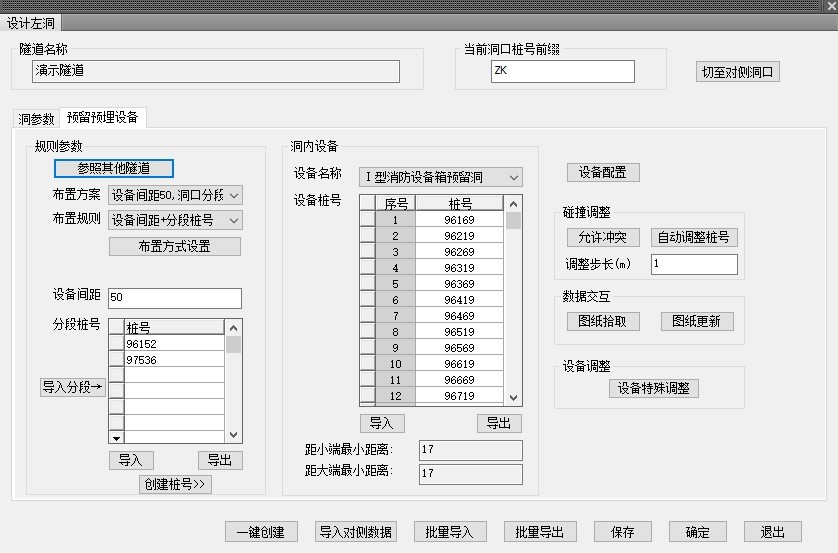Select device stake cell 96319
The height and width of the screenshot is (553, 838).
point(459,268)
